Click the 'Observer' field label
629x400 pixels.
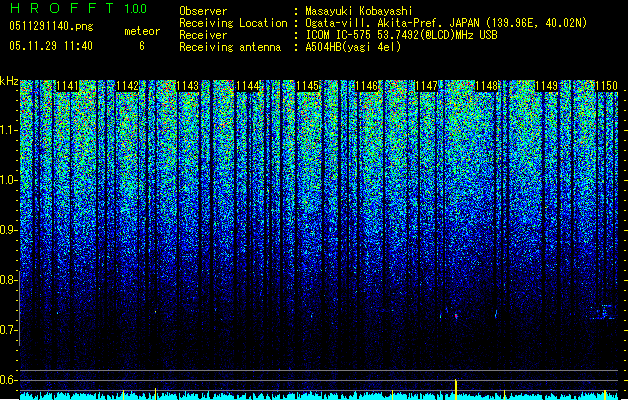pyautogui.click(x=203, y=11)
